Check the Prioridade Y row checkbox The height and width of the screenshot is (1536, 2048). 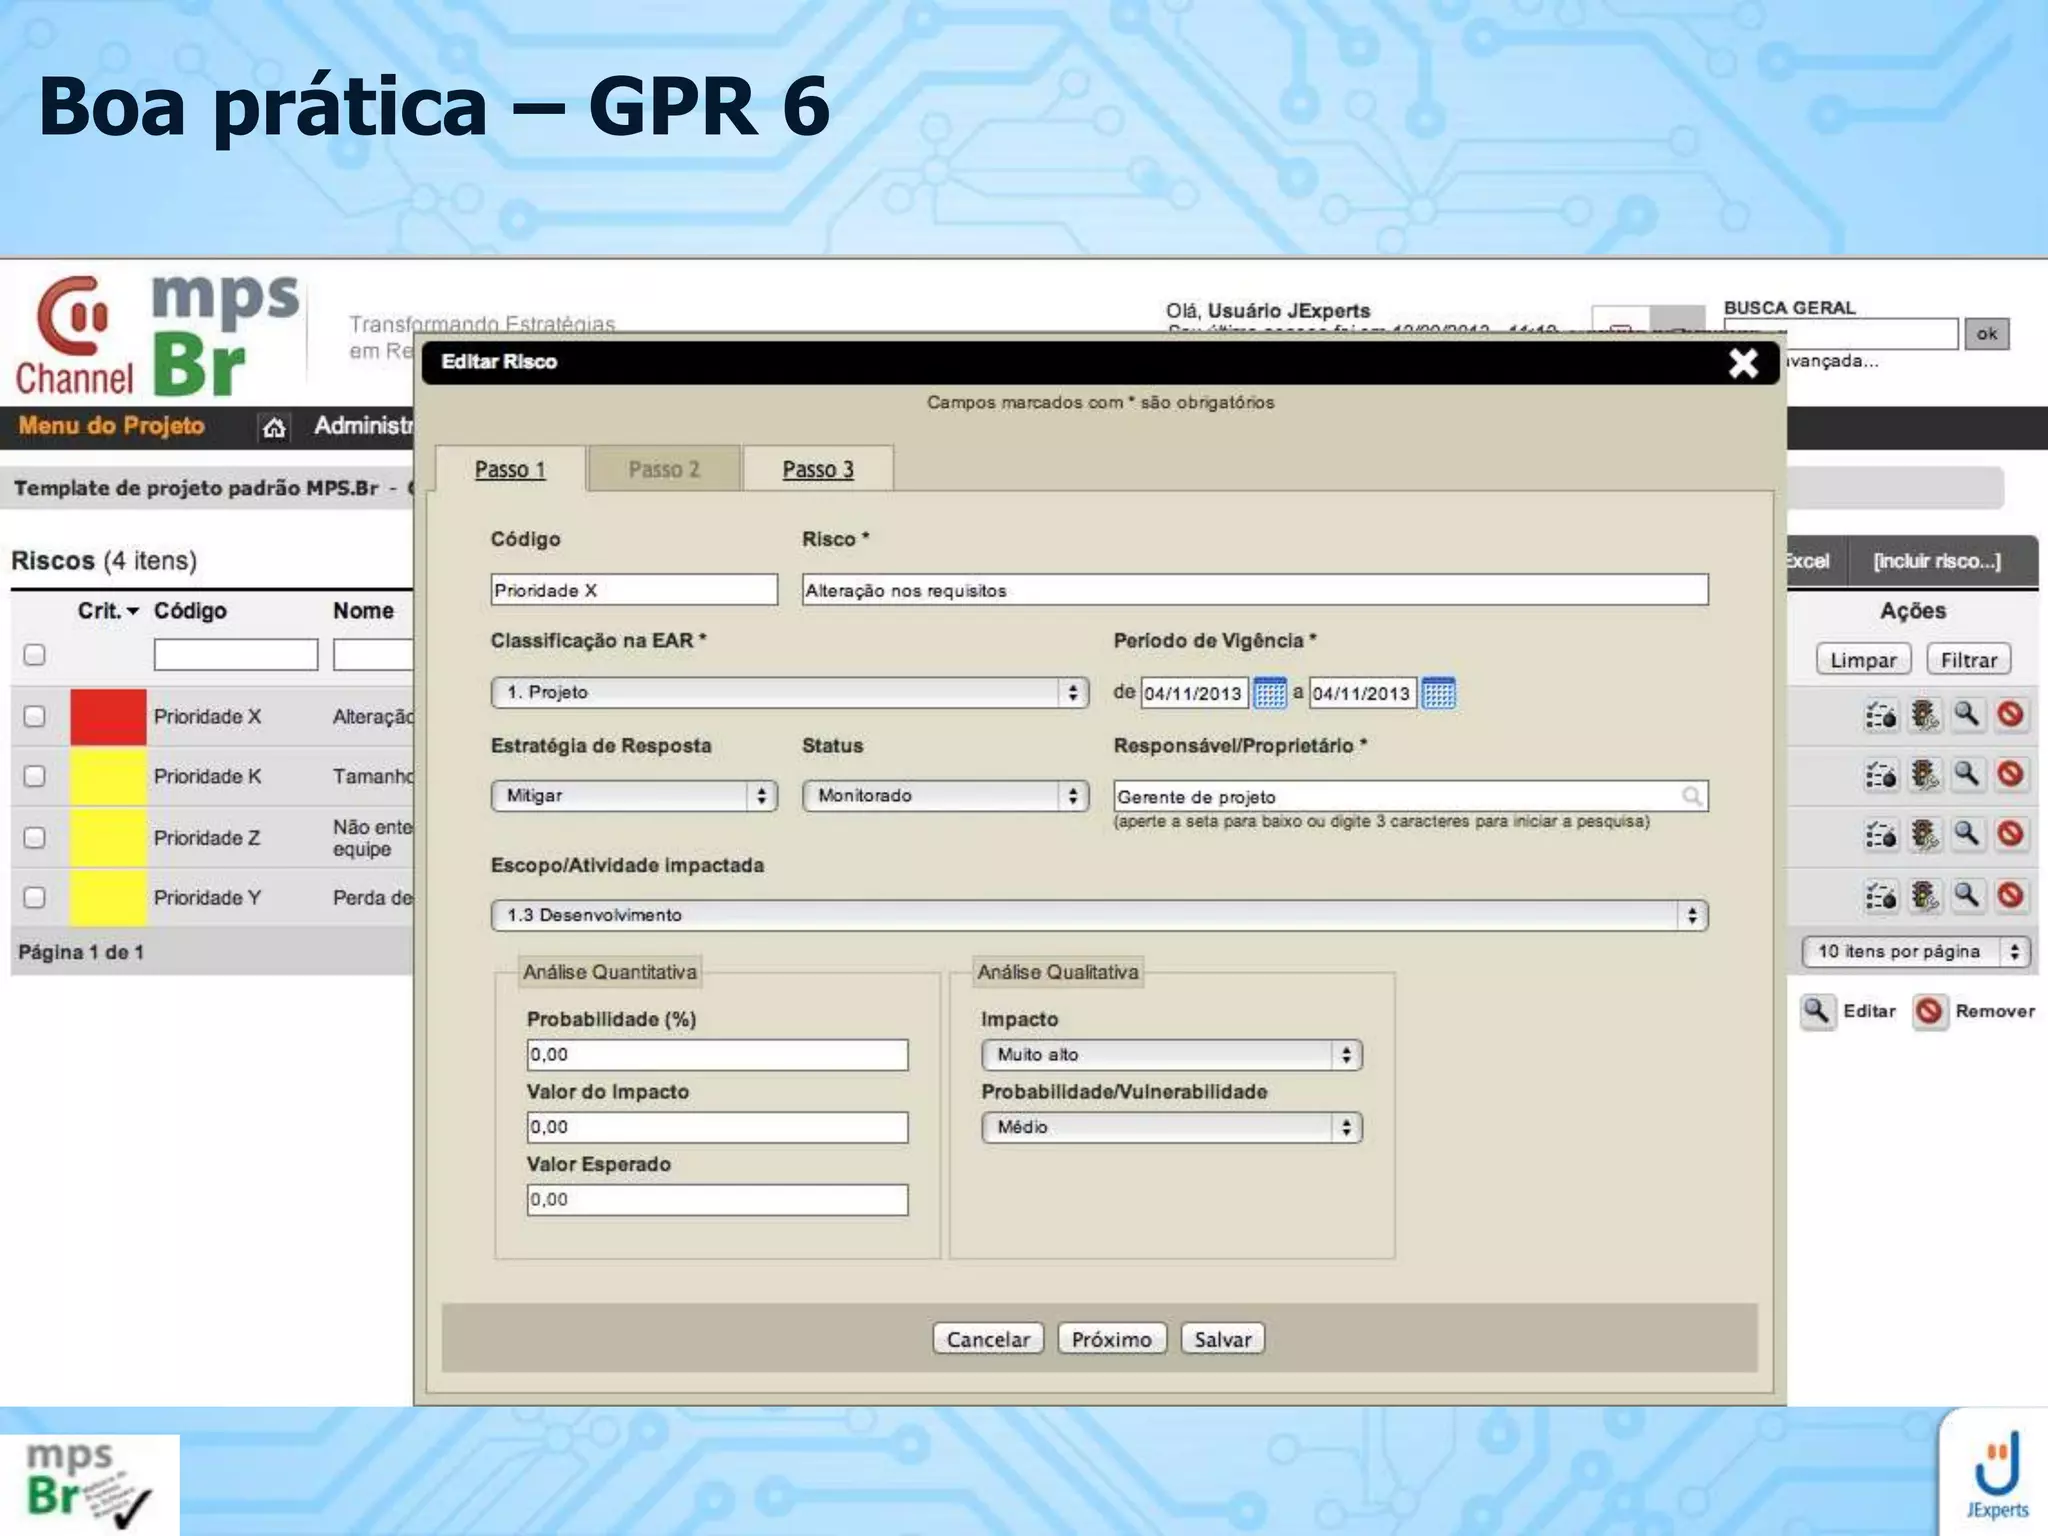pyautogui.click(x=35, y=897)
